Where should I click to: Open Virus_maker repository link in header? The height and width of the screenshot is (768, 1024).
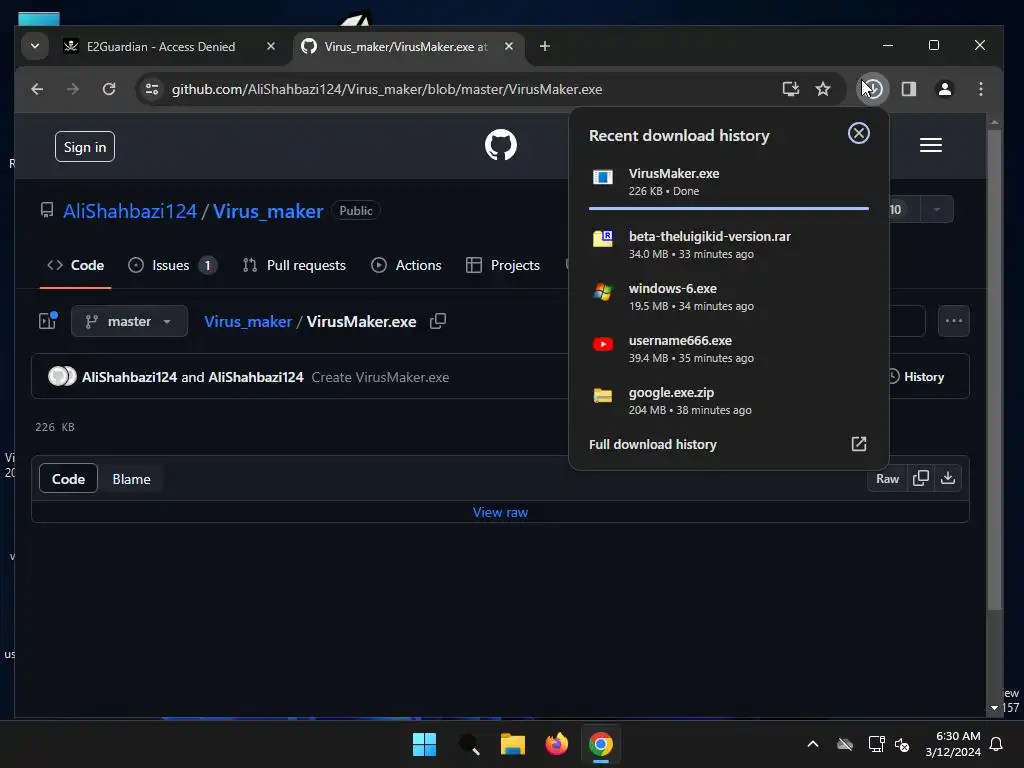[x=268, y=211]
